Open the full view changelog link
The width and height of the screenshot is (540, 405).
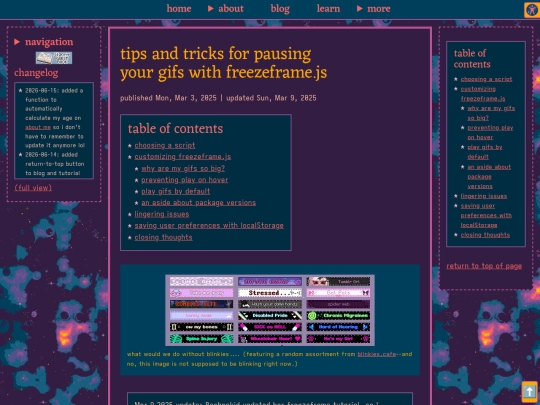tap(33, 188)
